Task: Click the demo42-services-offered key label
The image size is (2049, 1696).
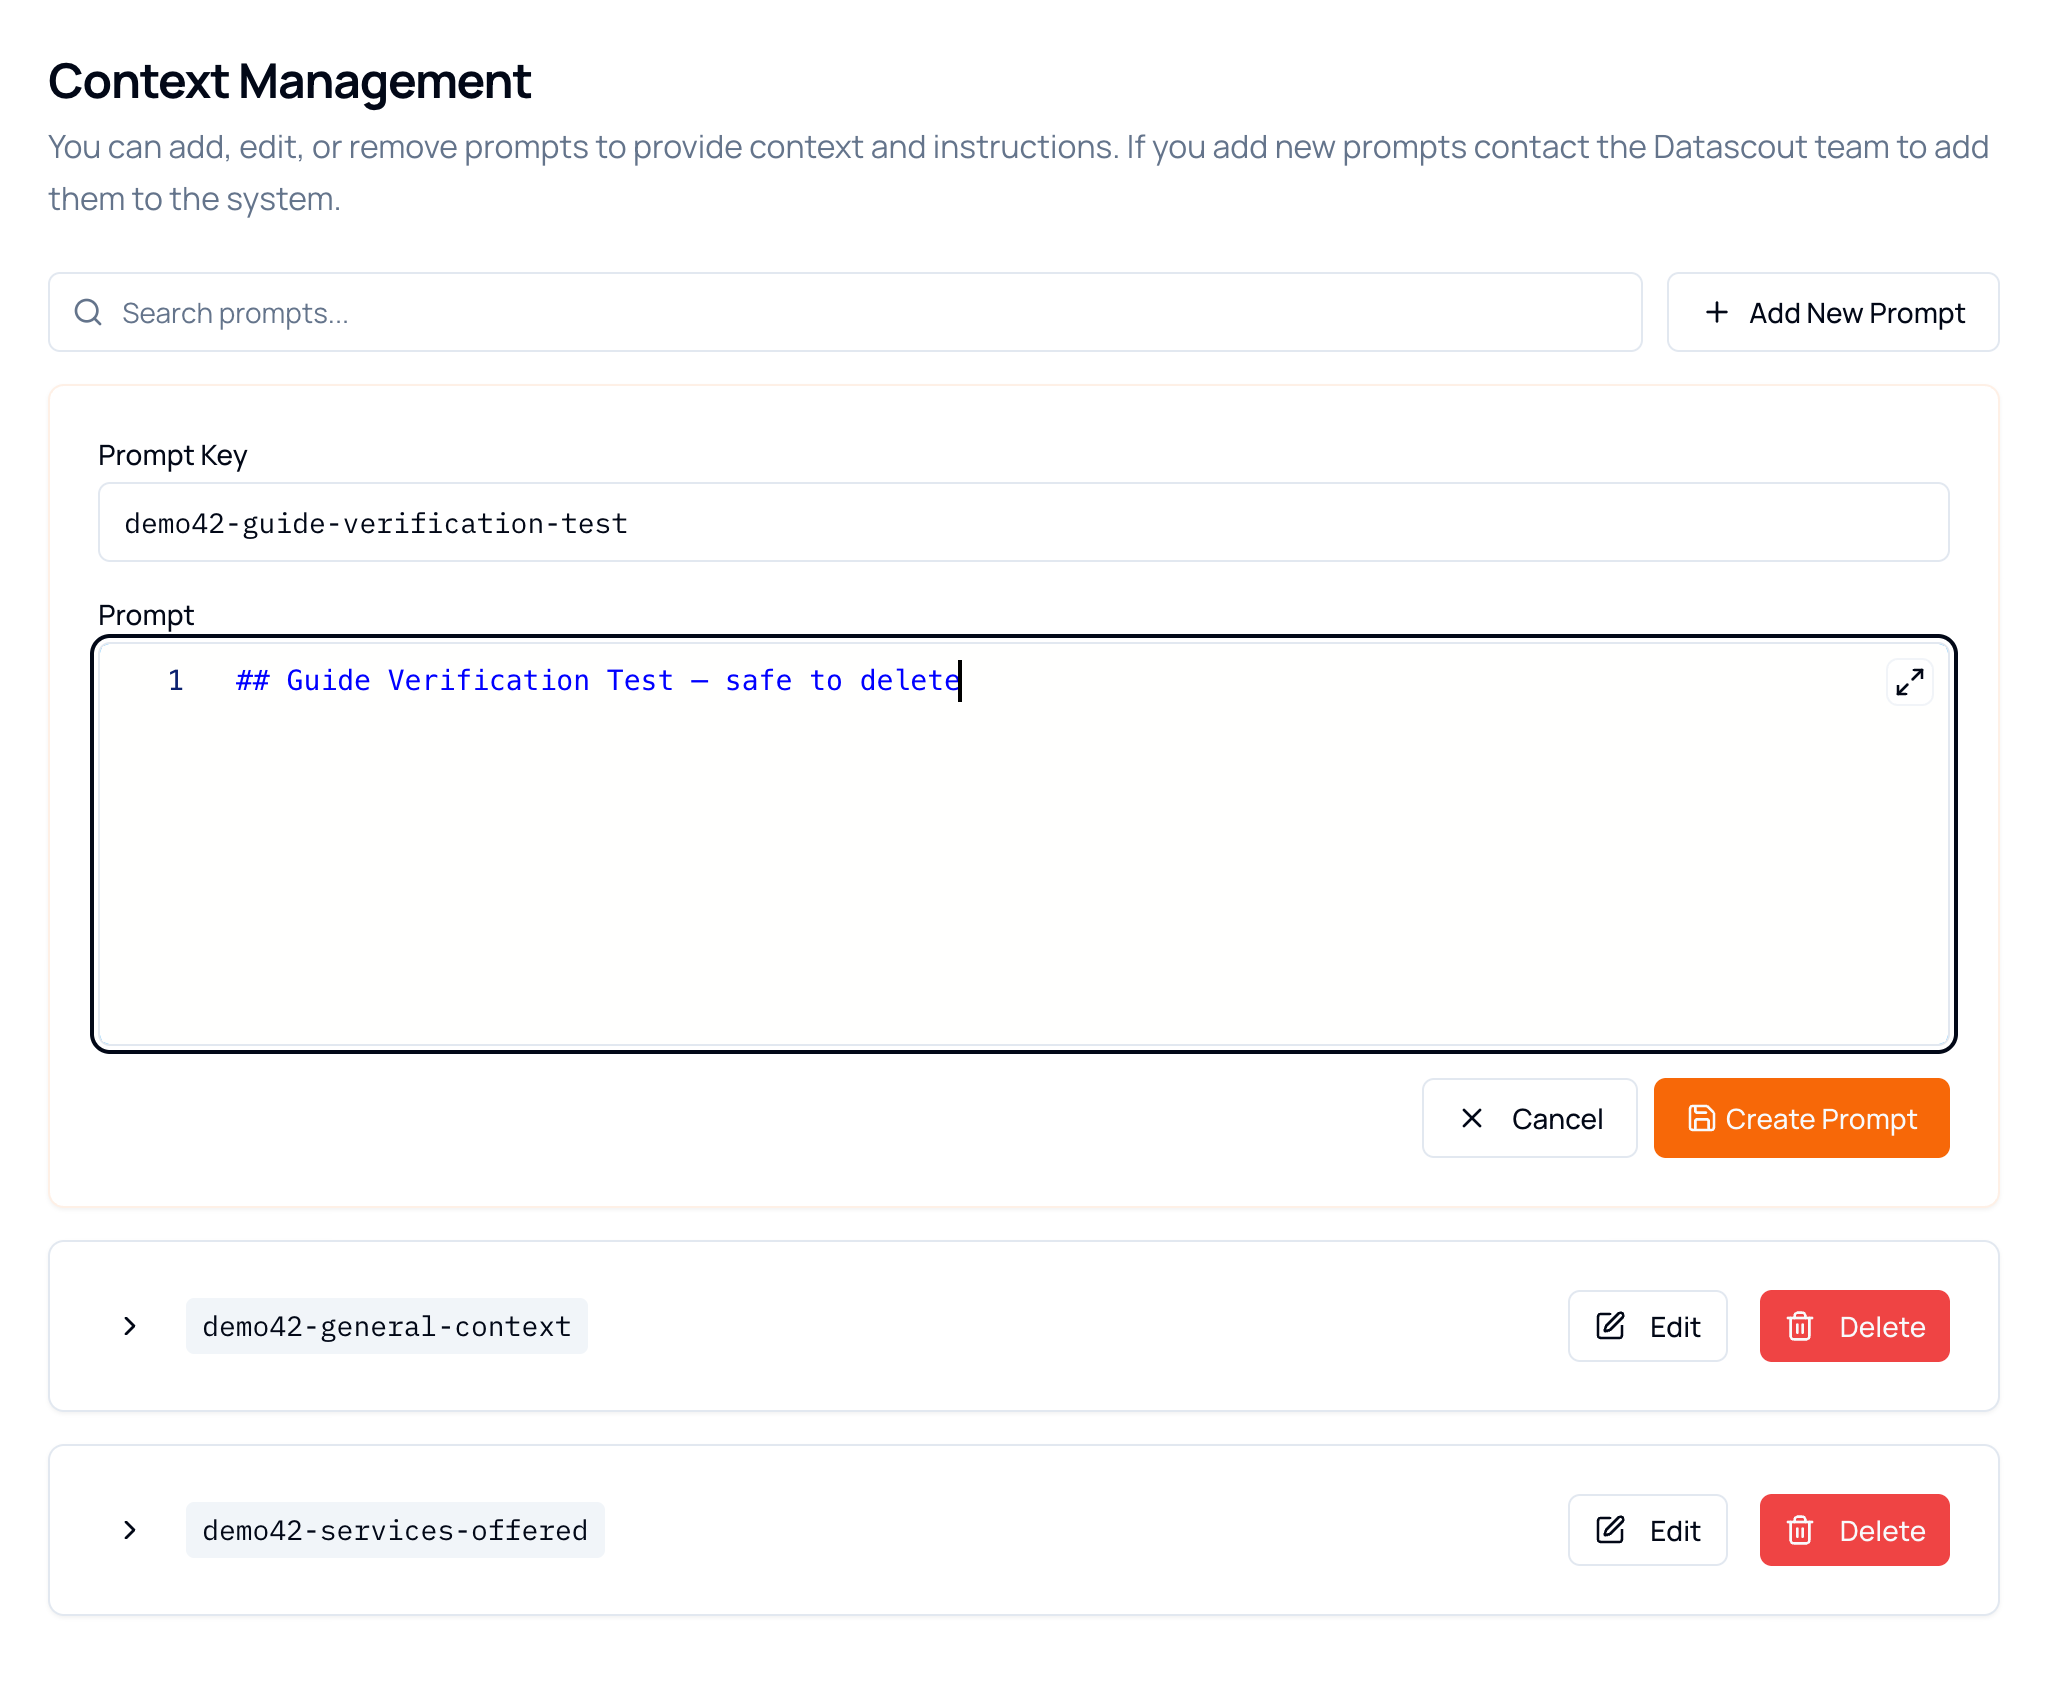Action: pos(395,1530)
